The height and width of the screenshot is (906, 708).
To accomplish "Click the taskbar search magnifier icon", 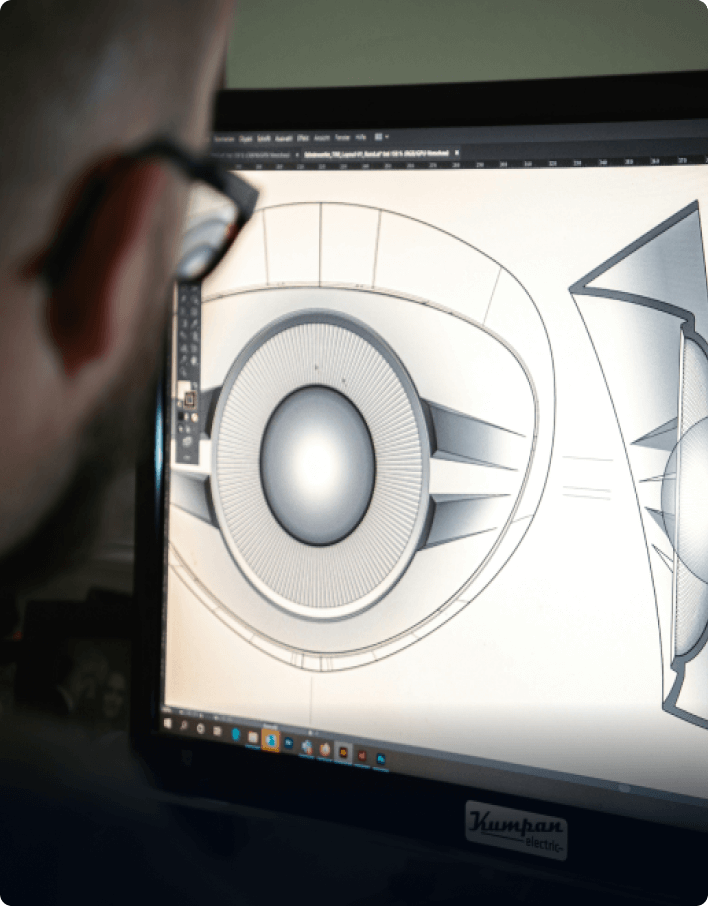I will click(183, 726).
